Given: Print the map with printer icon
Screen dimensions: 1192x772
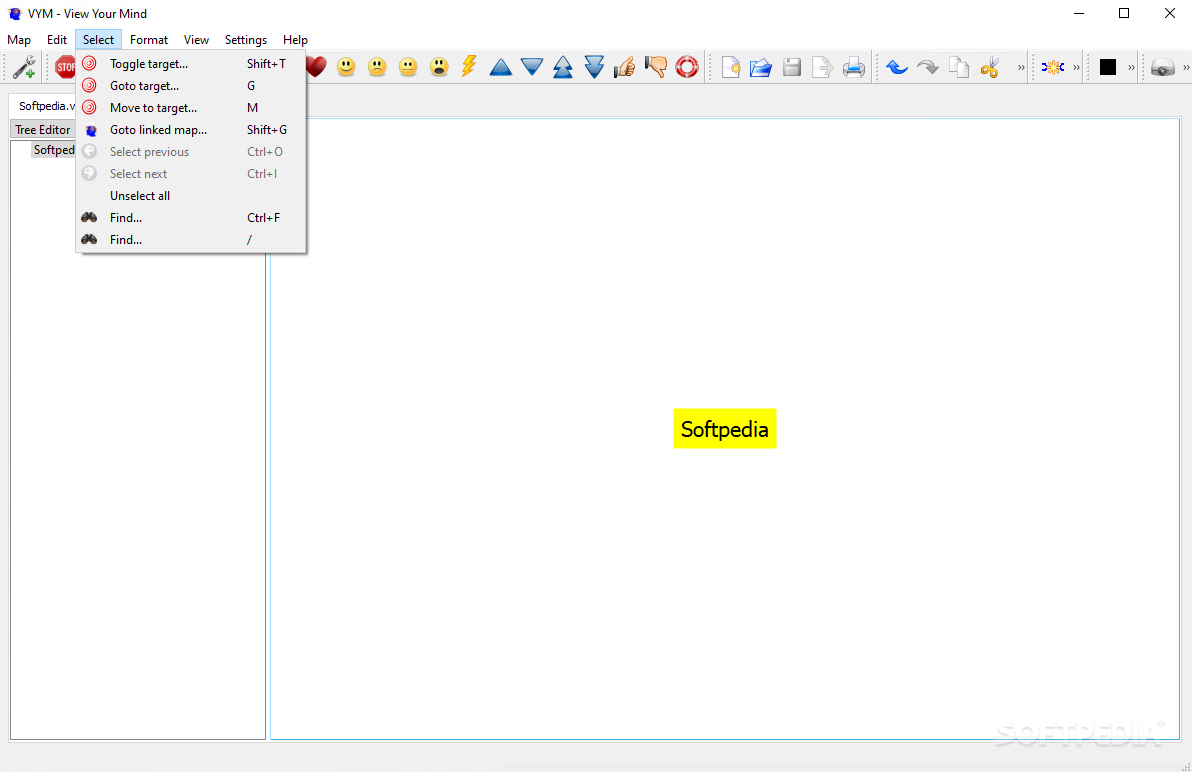Looking at the screenshot, I should coord(854,67).
